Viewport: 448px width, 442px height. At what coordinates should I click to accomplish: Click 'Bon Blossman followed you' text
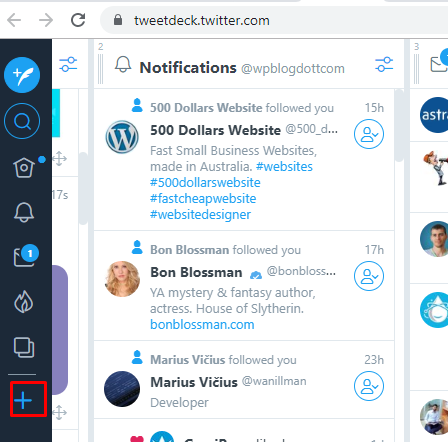click(225, 250)
